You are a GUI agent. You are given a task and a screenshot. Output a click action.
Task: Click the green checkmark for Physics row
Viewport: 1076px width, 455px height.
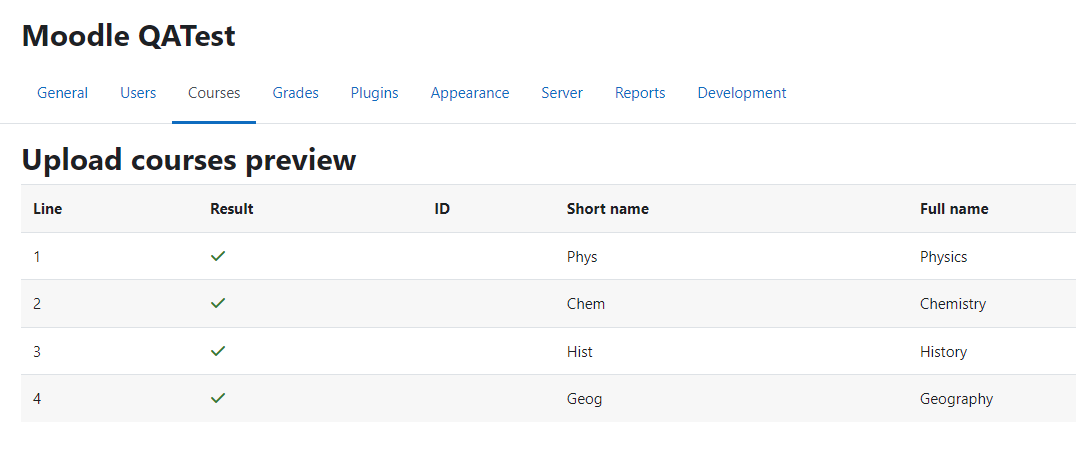218,256
